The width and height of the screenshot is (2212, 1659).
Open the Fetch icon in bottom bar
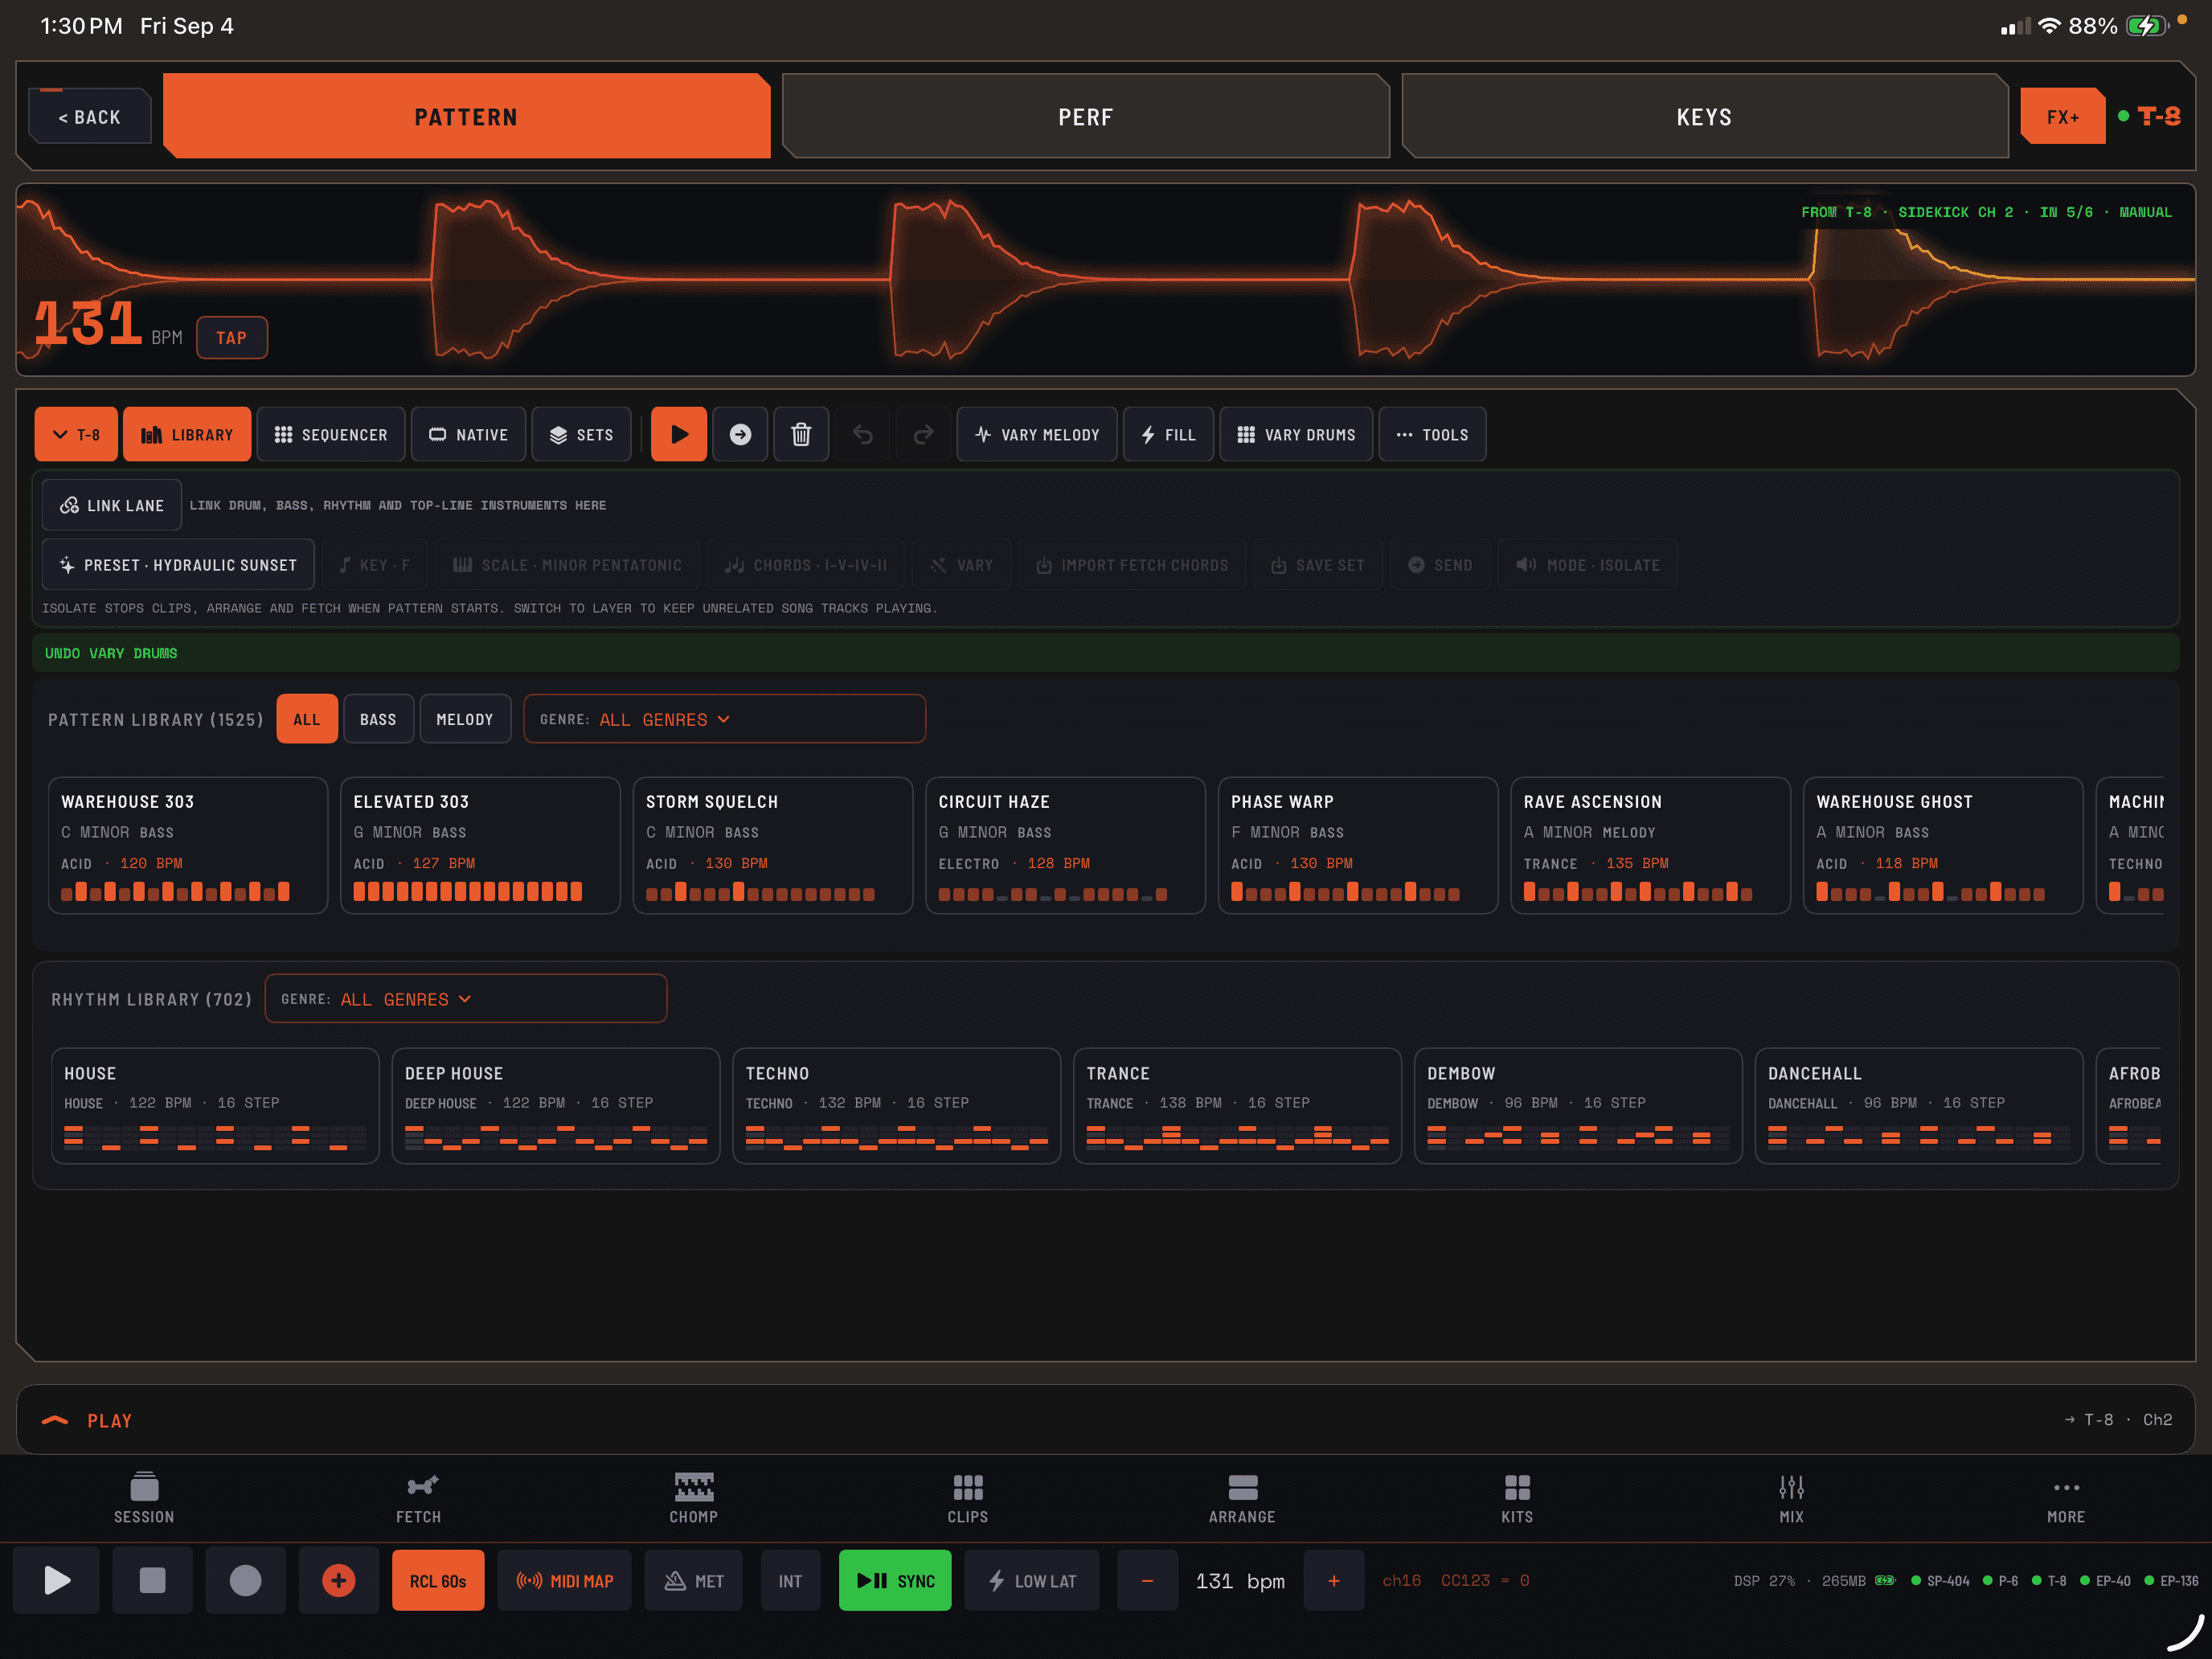pos(419,1497)
